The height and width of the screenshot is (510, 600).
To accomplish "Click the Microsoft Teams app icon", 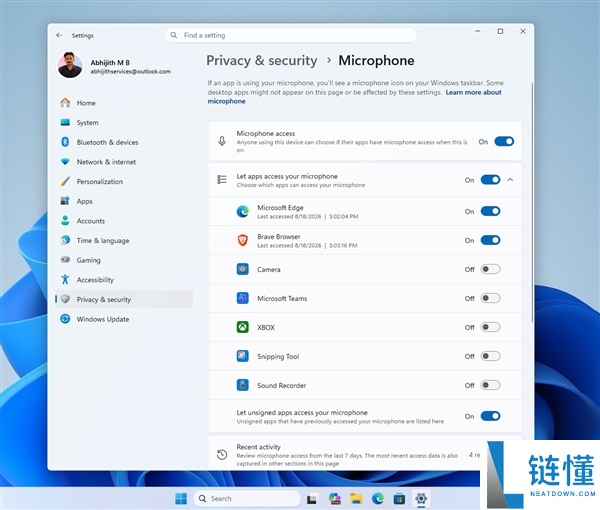I will coord(243,298).
